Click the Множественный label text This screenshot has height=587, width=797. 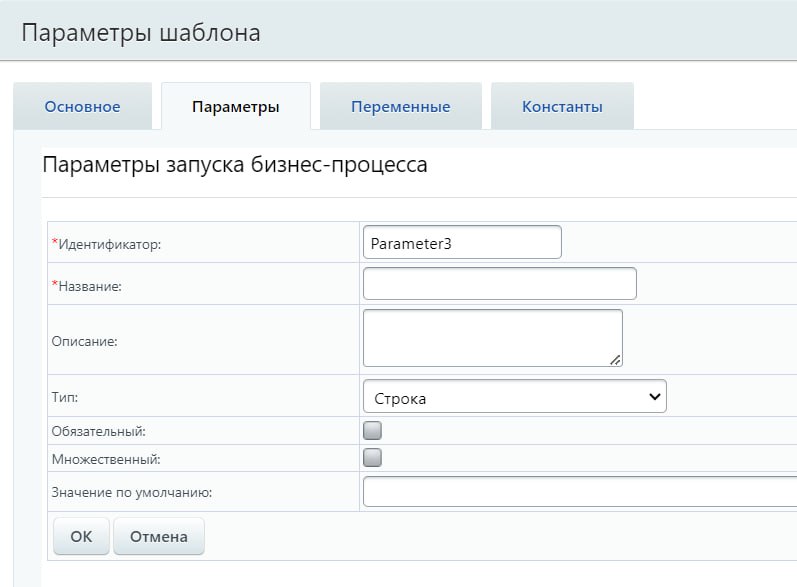[105, 459]
